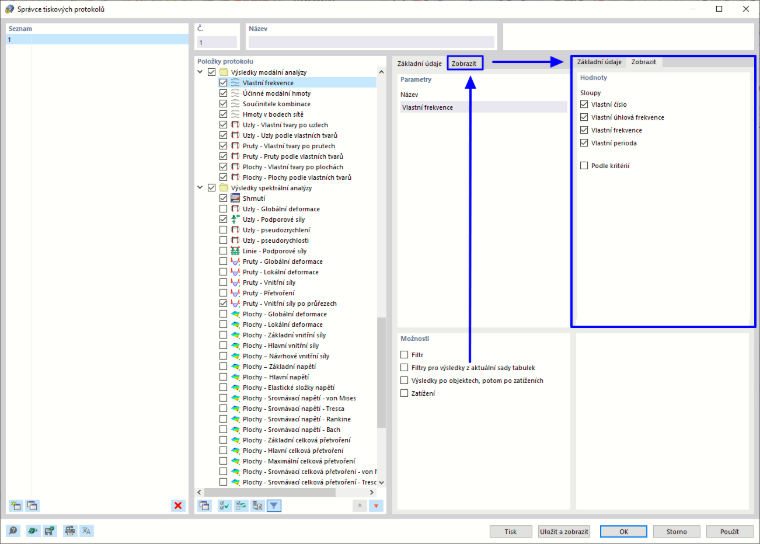Click the tree's scroll-down arrow
This screenshot has width=760, height=544.
click(381, 482)
